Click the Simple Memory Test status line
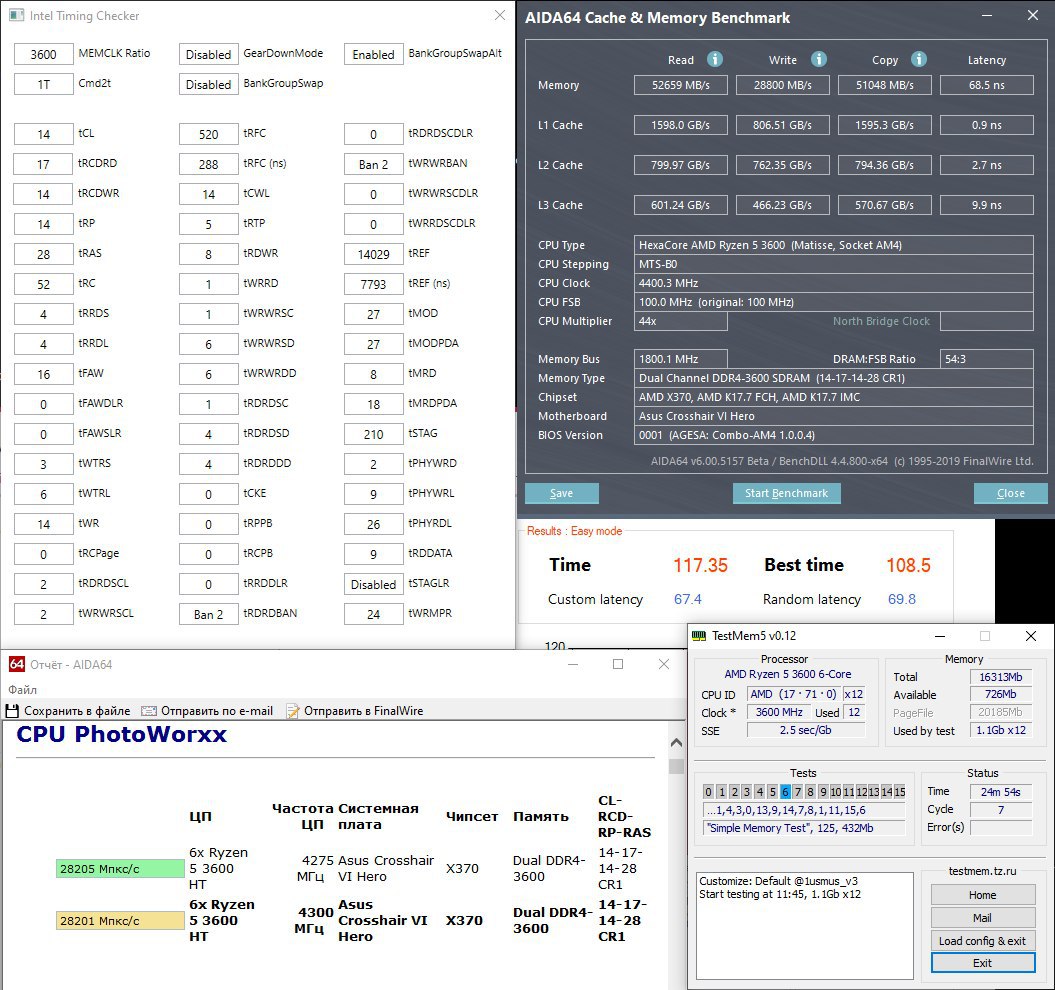This screenshot has width=1055, height=990. tap(803, 828)
